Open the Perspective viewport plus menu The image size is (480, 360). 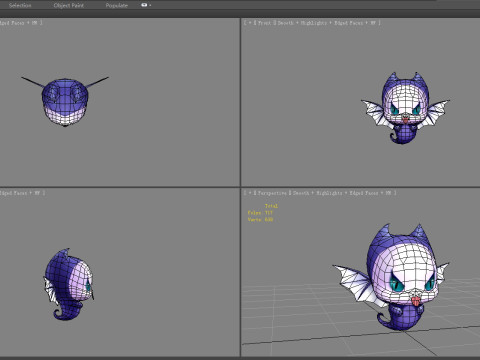250,193
